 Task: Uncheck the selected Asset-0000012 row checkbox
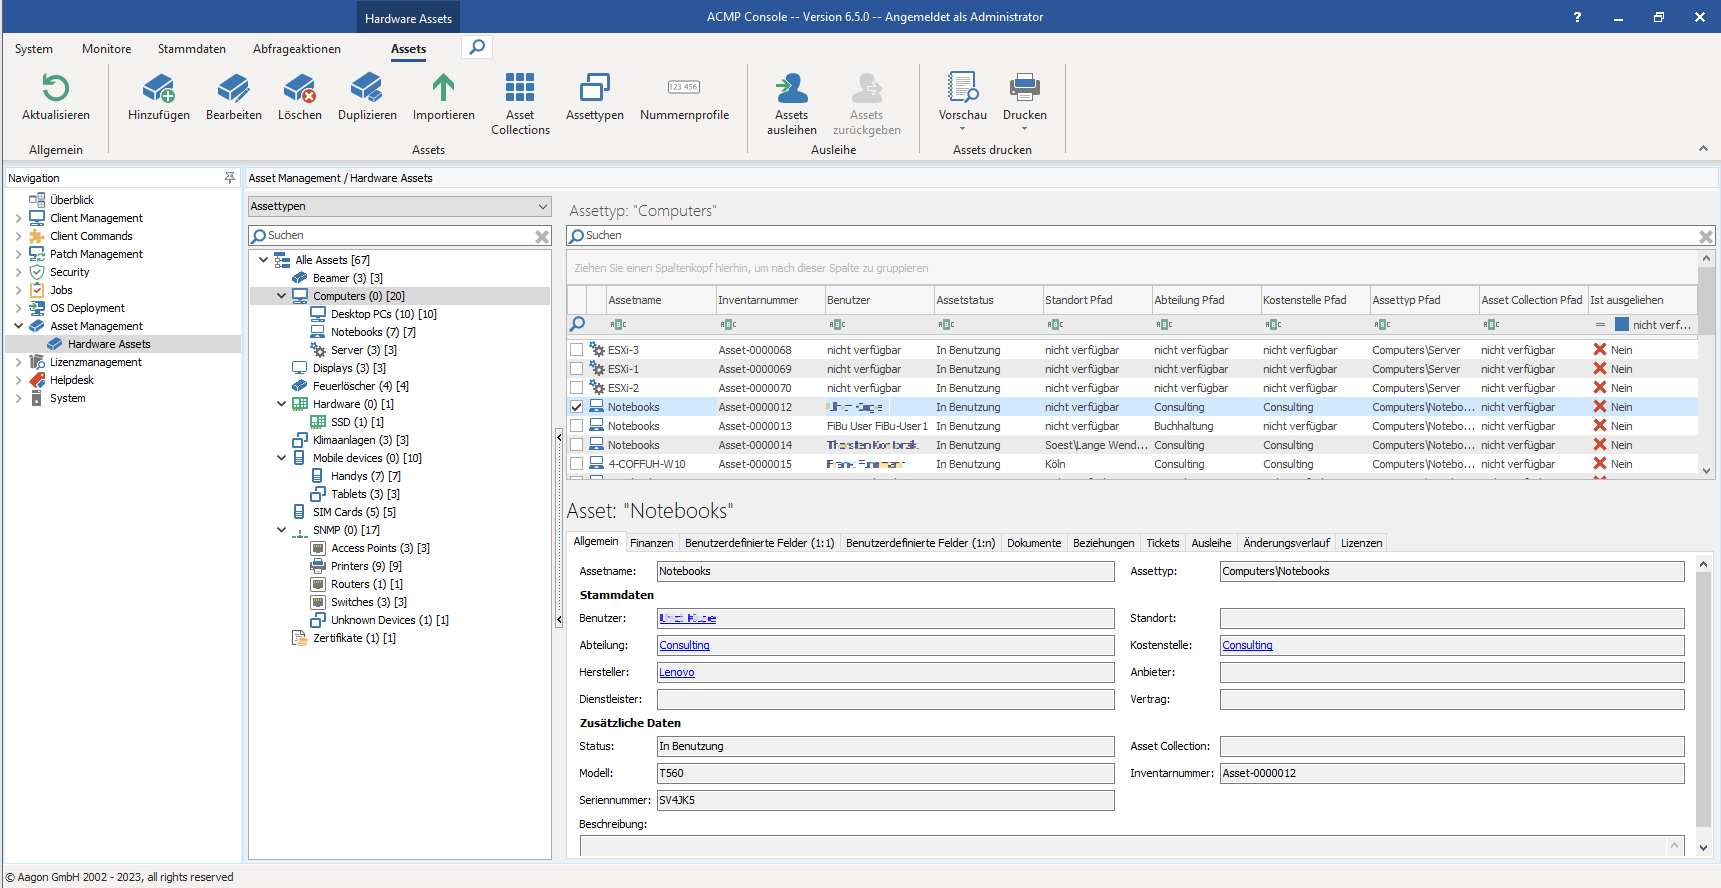coord(577,407)
